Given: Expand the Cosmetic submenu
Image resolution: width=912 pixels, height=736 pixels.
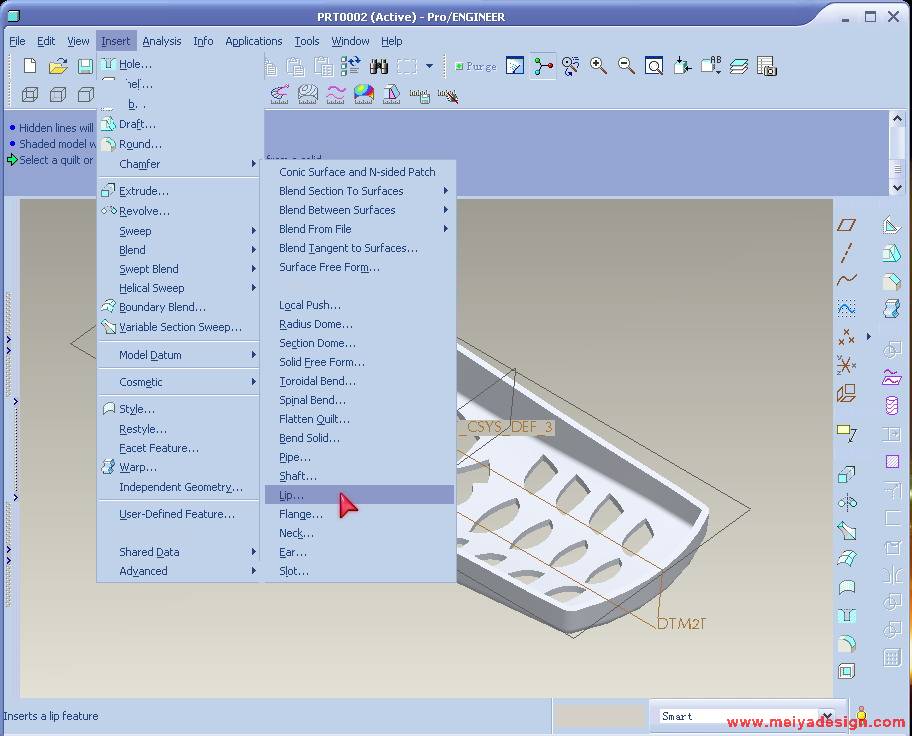Looking at the screenshot, I should coord(179,382).
